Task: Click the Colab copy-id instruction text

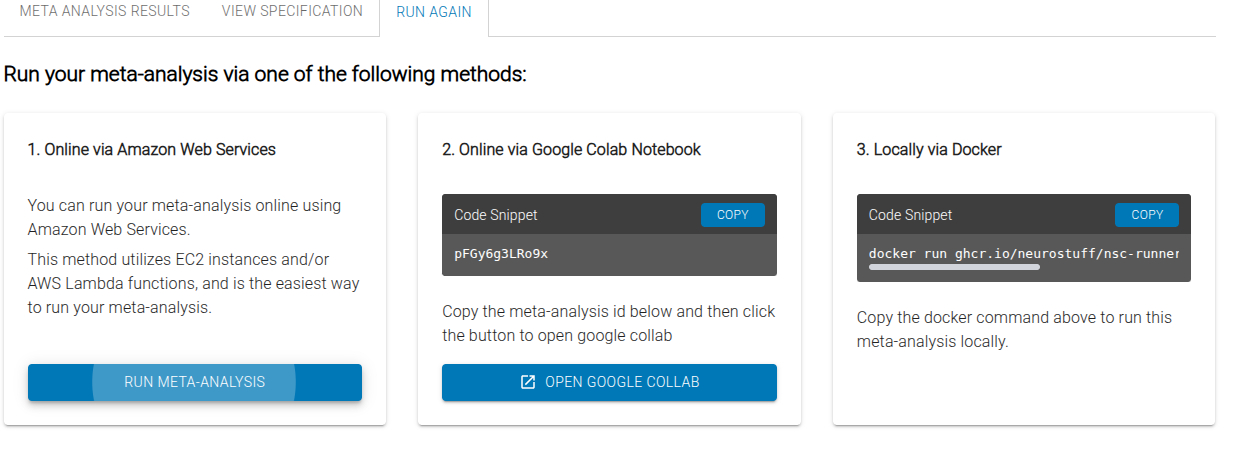Action: point(608,324)
